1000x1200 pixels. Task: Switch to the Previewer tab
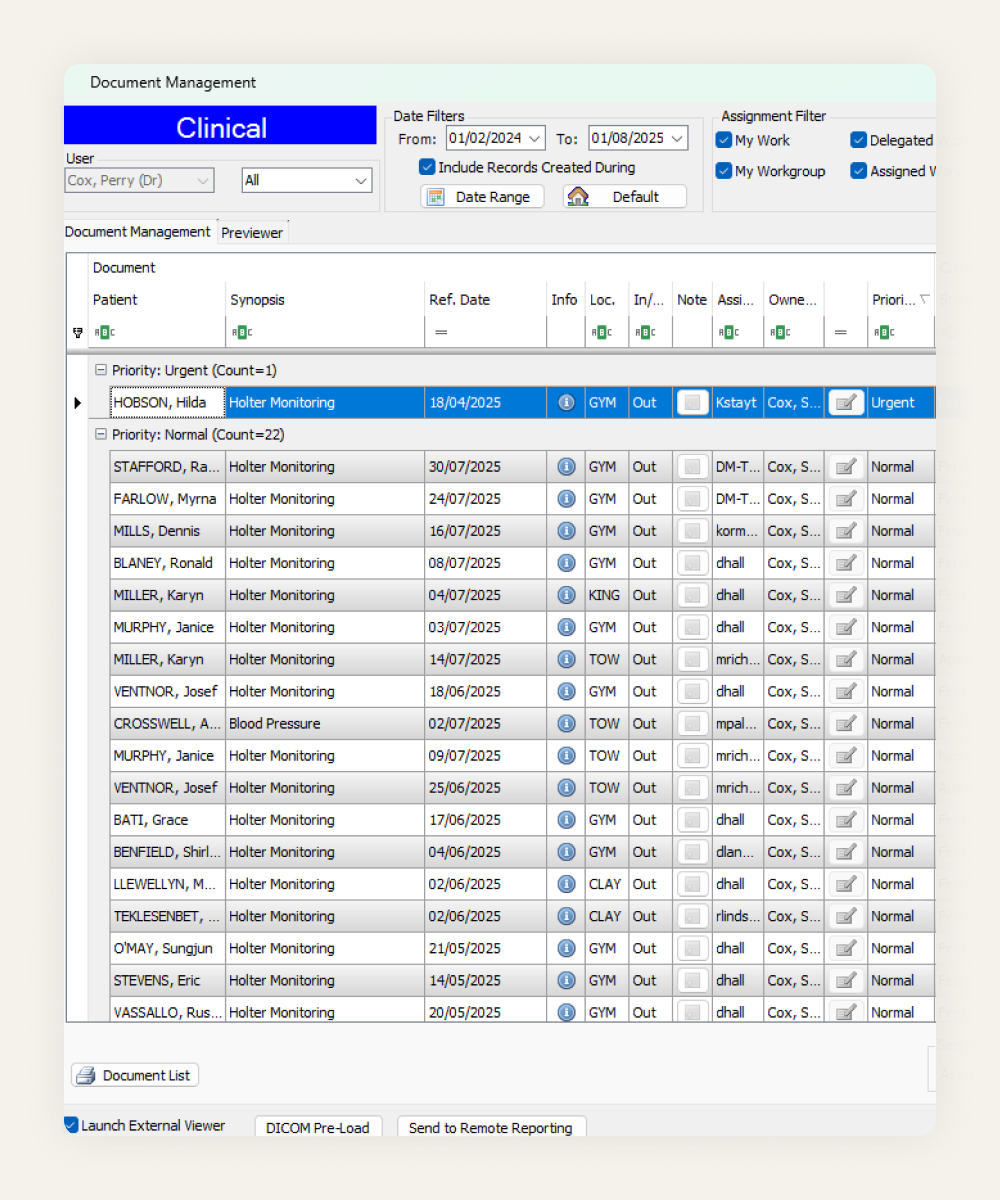pyautogui.click(x=252, y=233)
